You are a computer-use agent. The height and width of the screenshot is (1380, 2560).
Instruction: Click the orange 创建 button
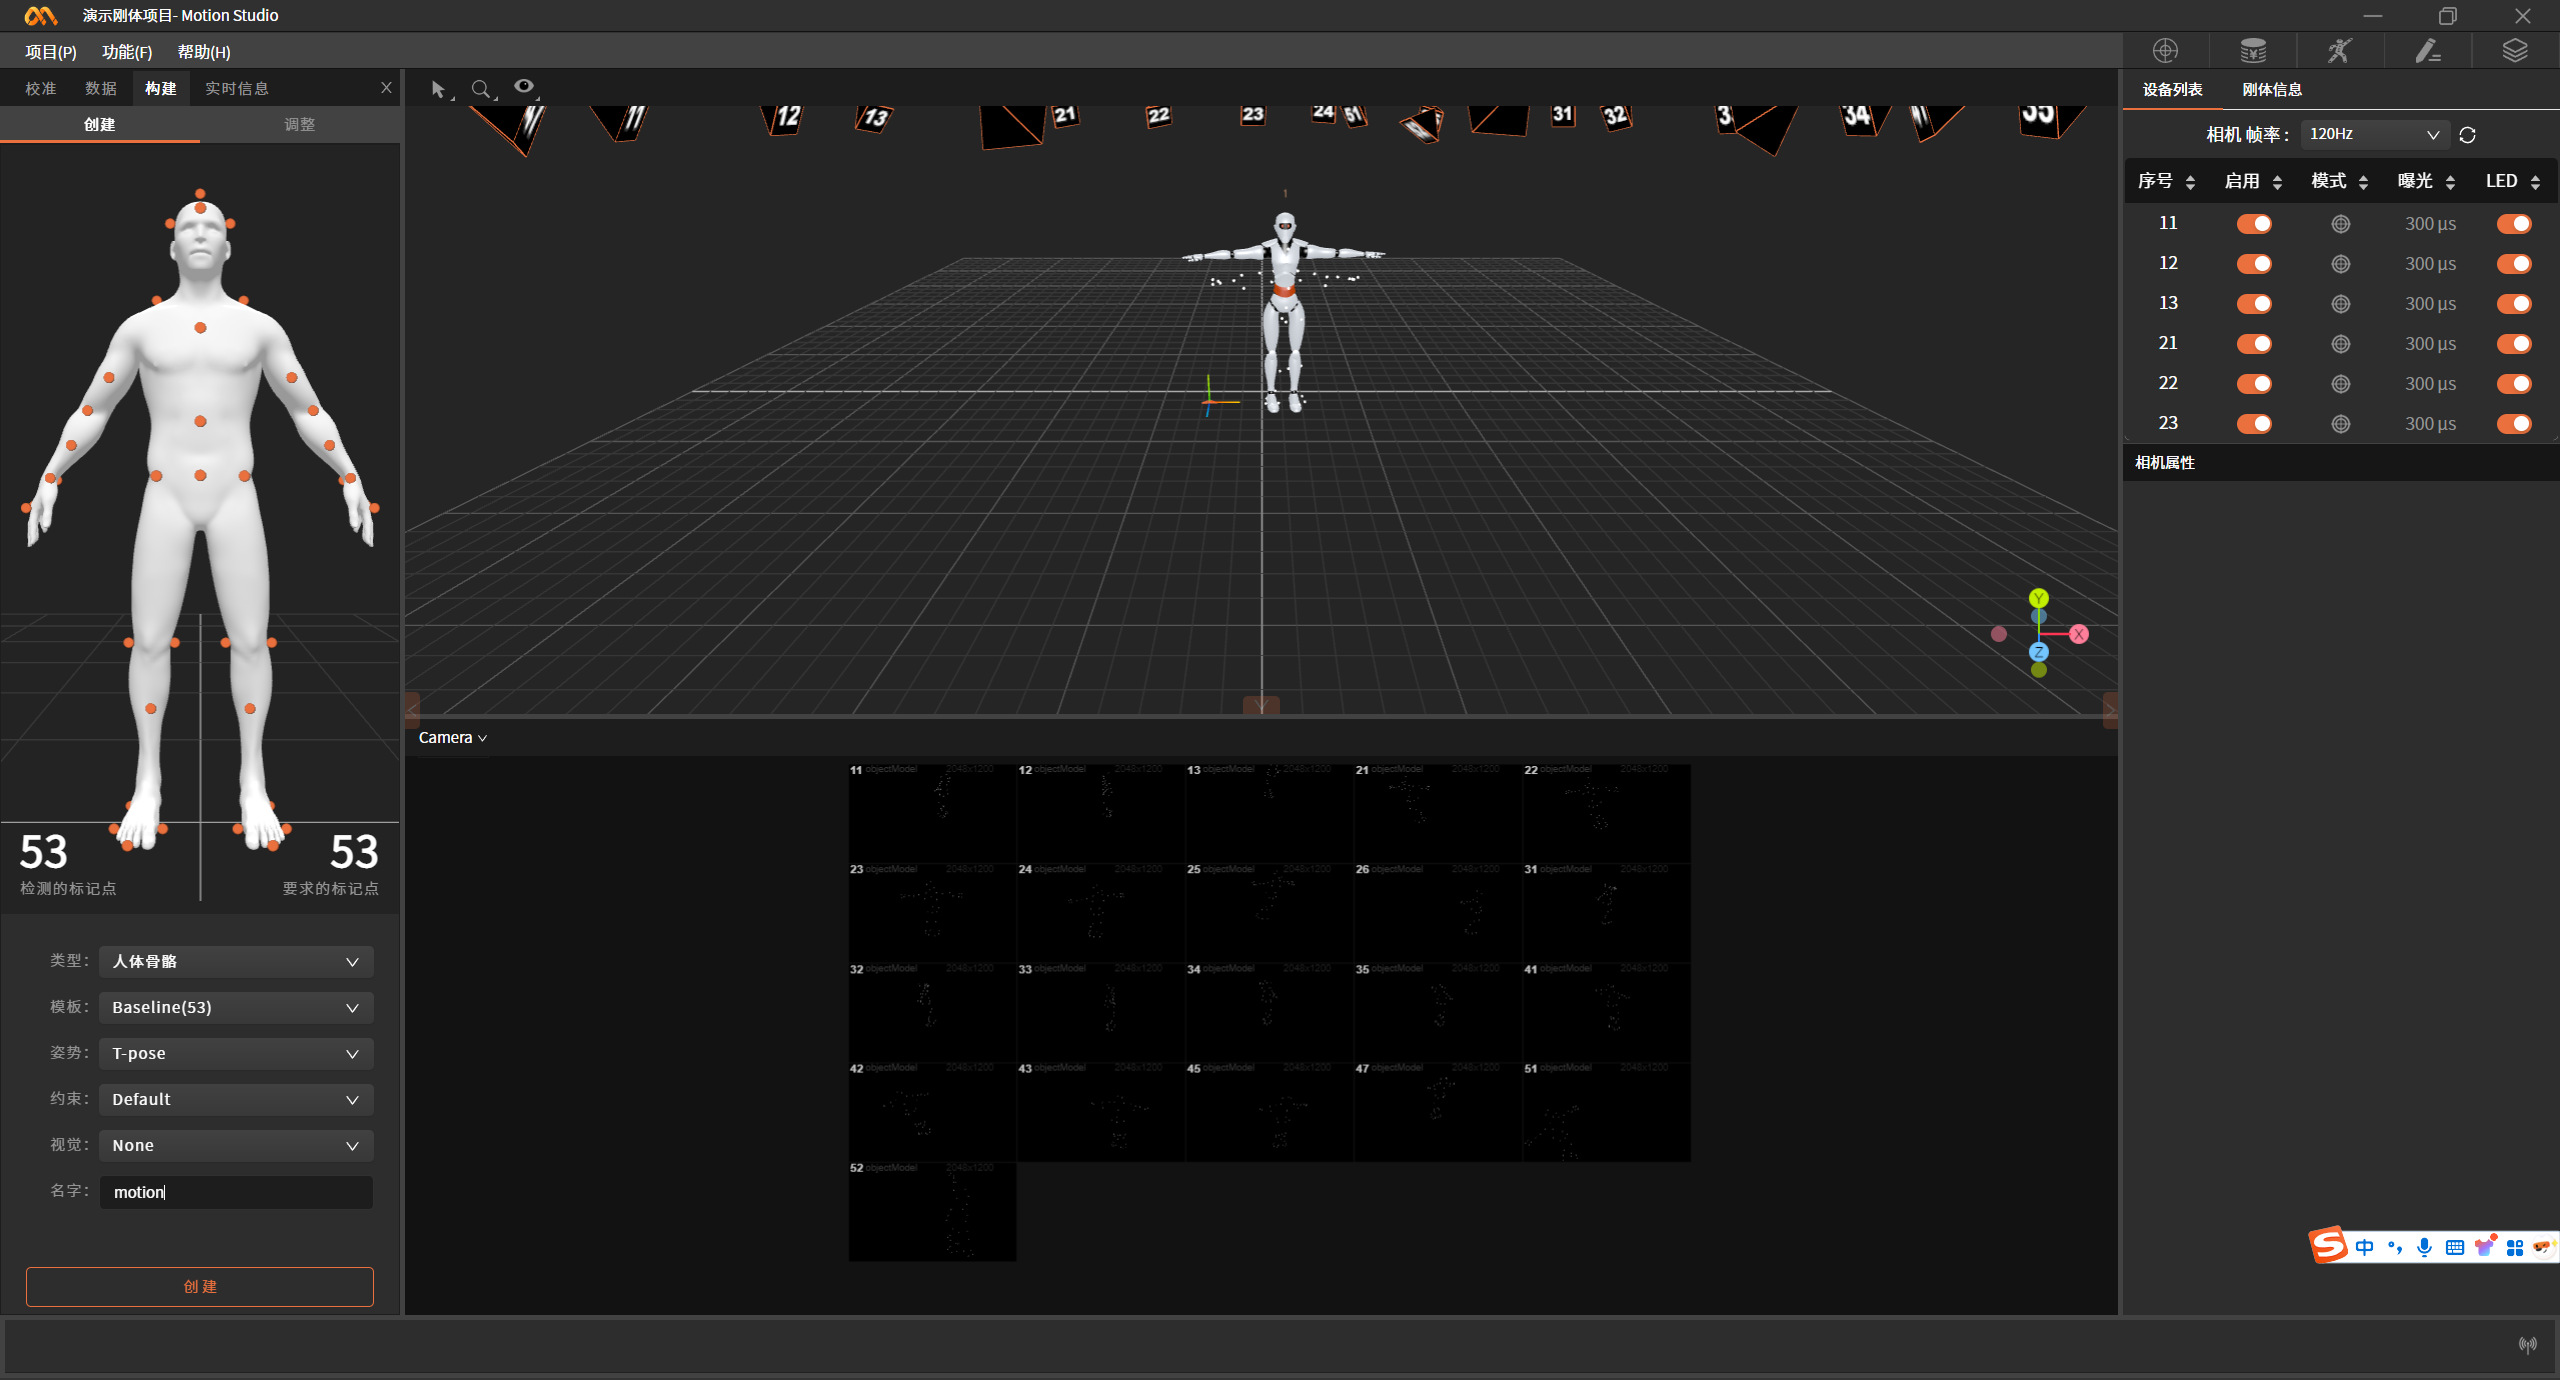coord(200,1286)
